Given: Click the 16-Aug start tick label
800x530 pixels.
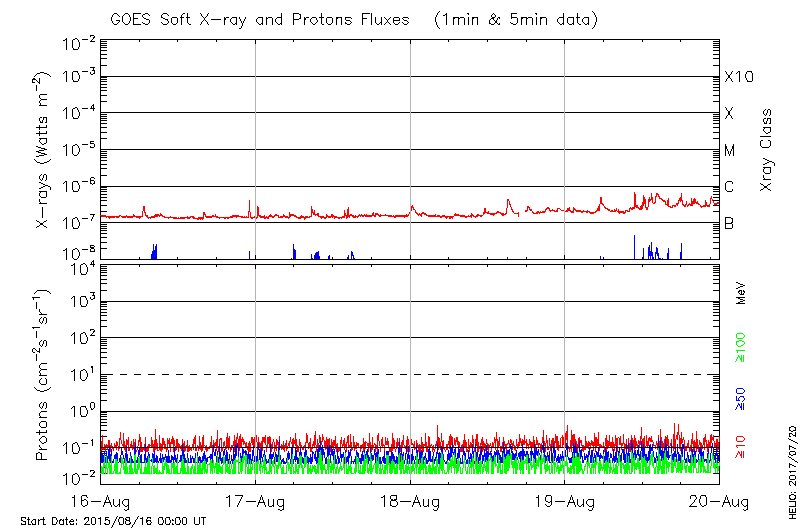Looking at the screenshot, I should pyautogui.click(x=101, y=502).
